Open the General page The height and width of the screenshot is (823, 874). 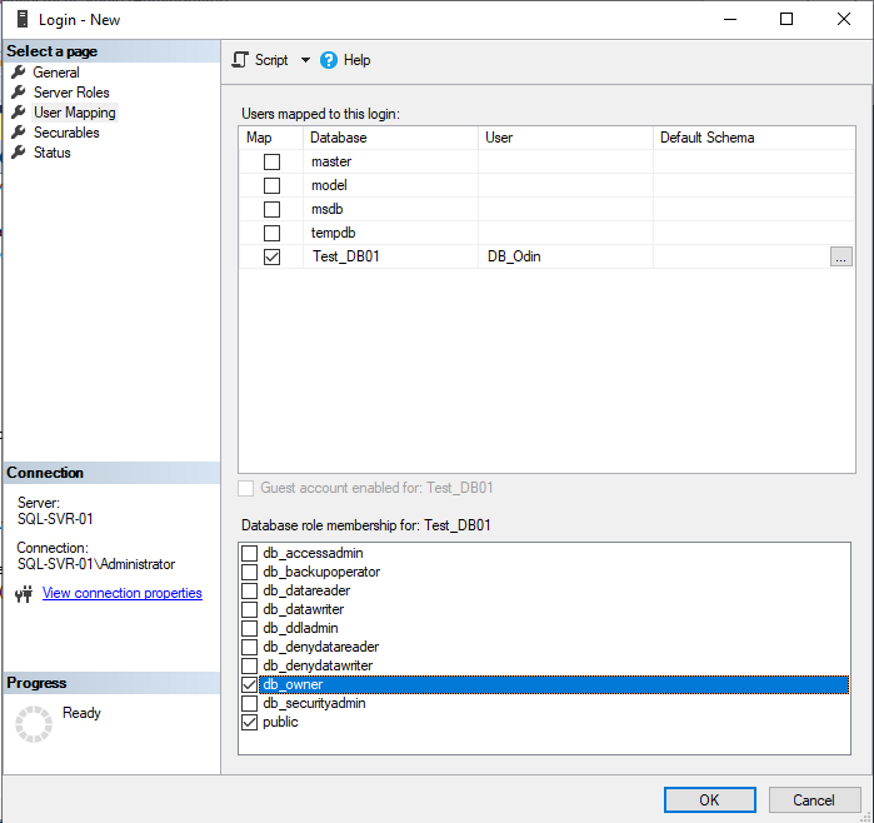click(56, 72)
